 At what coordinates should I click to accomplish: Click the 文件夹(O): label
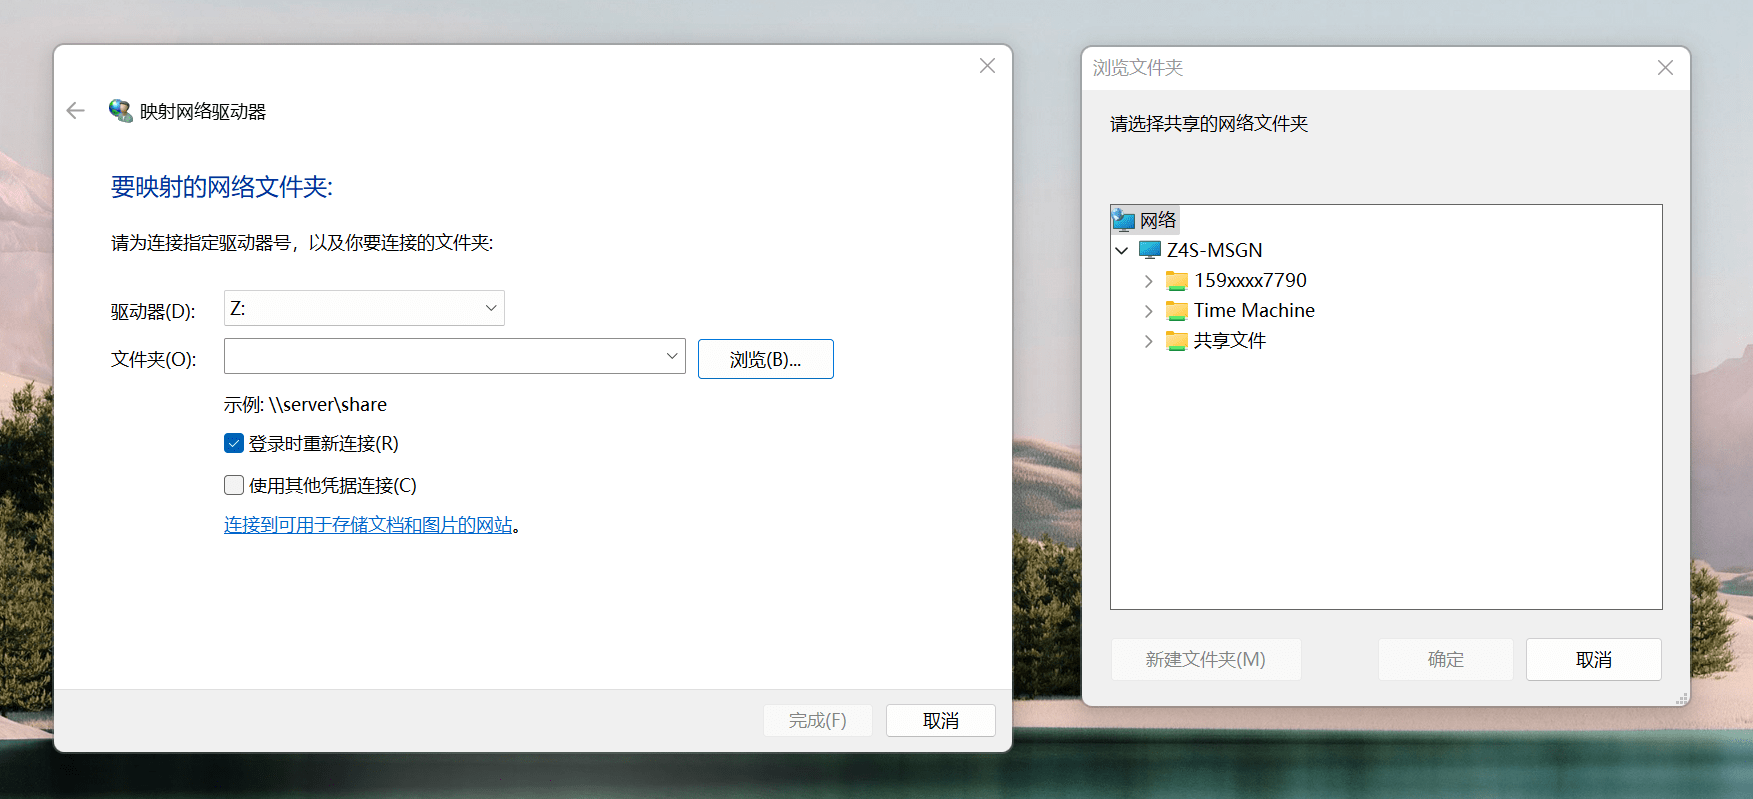click(154, 359)
